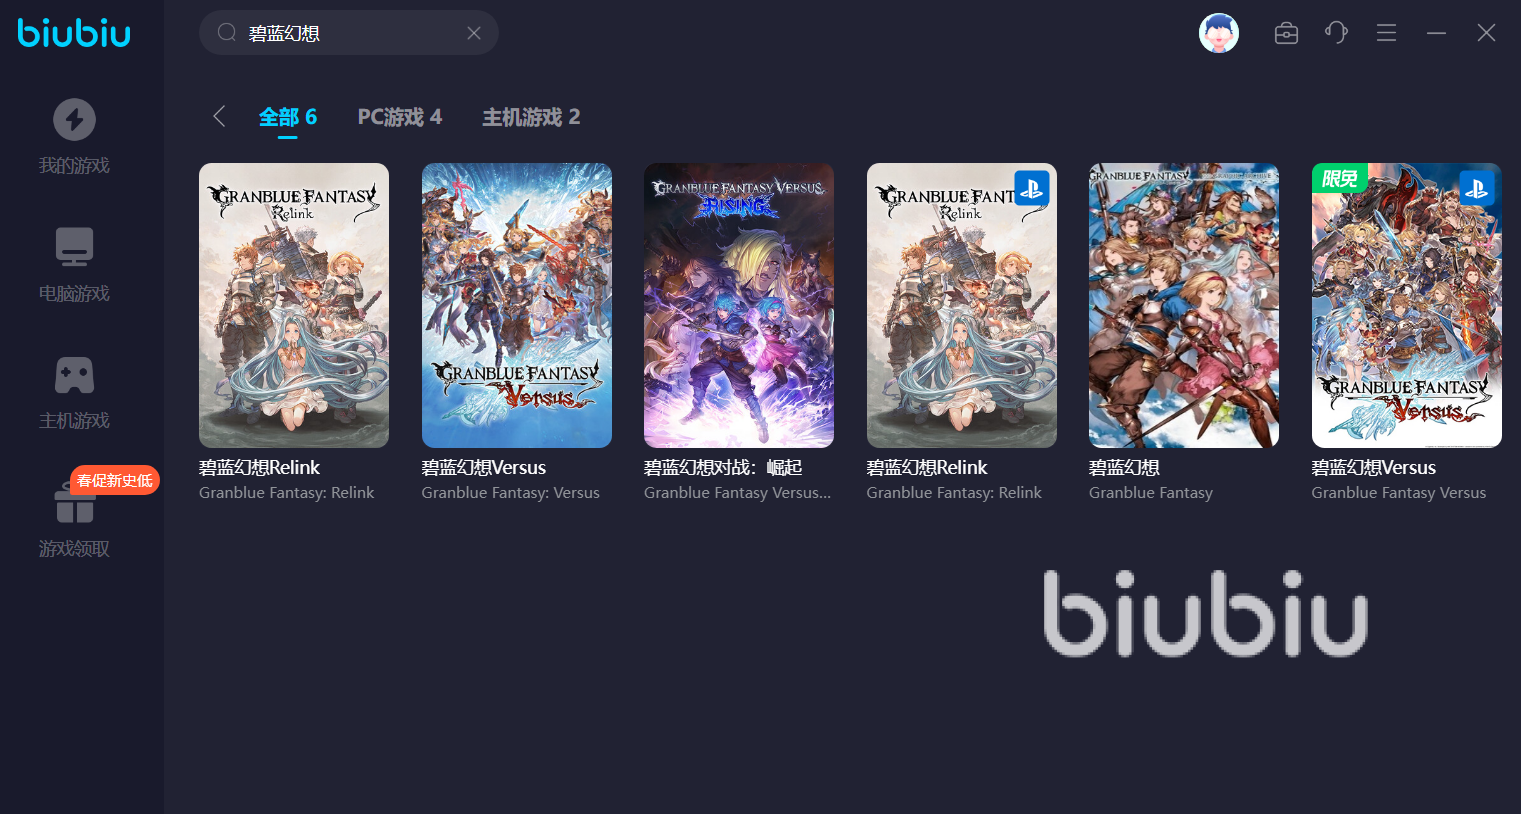Open the 主机游戏 gamepad icon
The height and width of the screenshot is (814, 1521).
[74, 375]
